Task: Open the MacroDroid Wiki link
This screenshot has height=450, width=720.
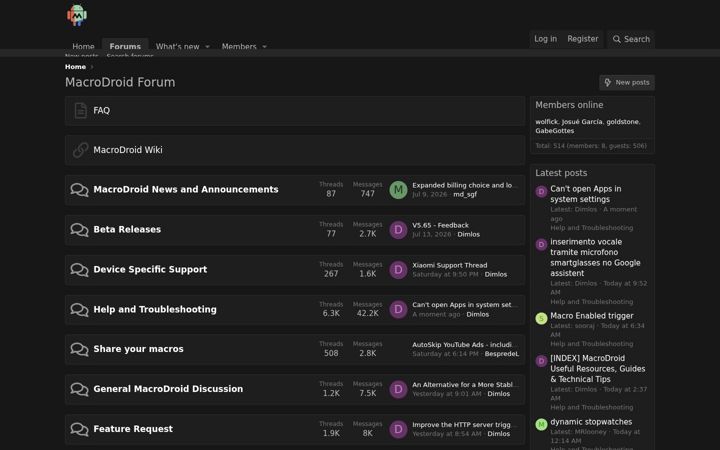Action: tap(128, 150)
